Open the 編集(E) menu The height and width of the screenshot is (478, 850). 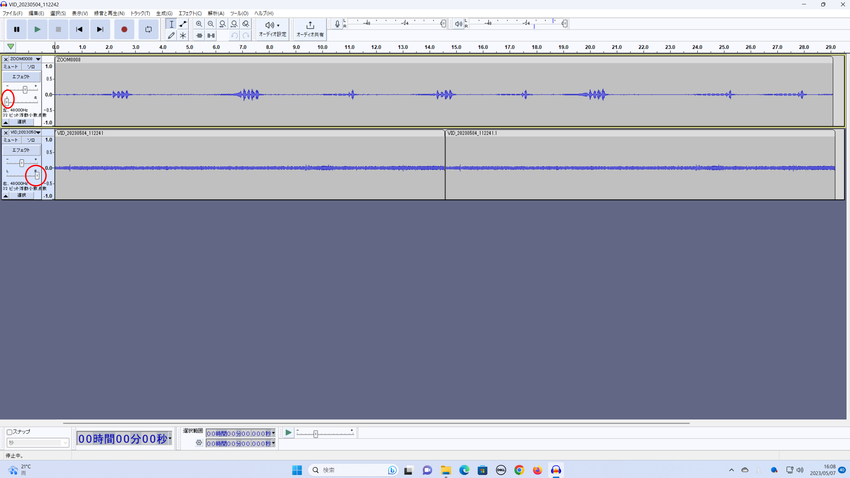tap(36, 13)
